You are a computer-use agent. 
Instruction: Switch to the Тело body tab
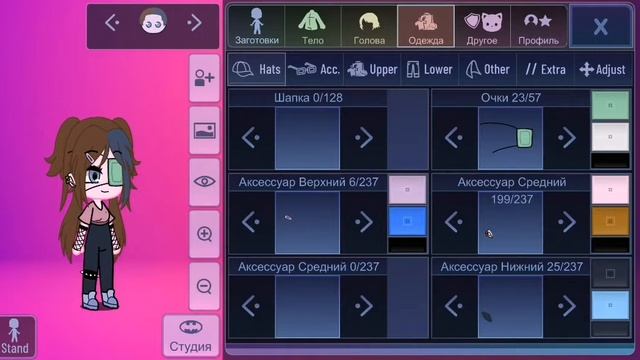(313, 27)
